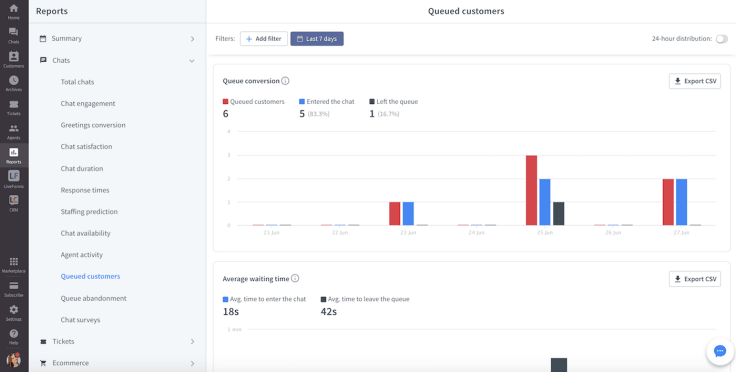736x372 pixels.
Task: Expand the Tickets section chevron
Action: click(192, 342)
